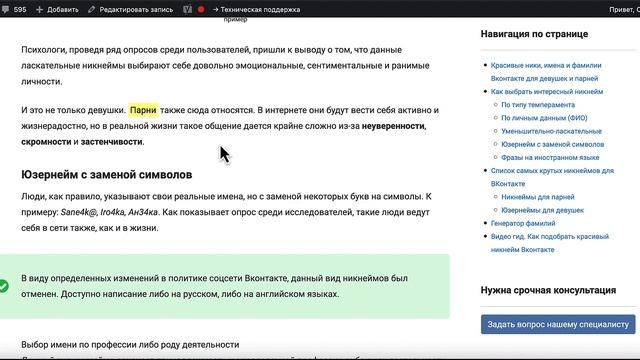640x360 pixels.
Task: Click the red status dot in admin bar
Action: (201, 9)
